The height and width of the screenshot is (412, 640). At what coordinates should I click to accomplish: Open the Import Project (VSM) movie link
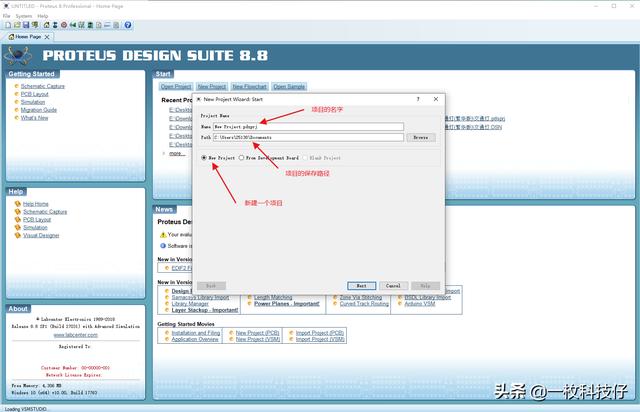[320, 339]
